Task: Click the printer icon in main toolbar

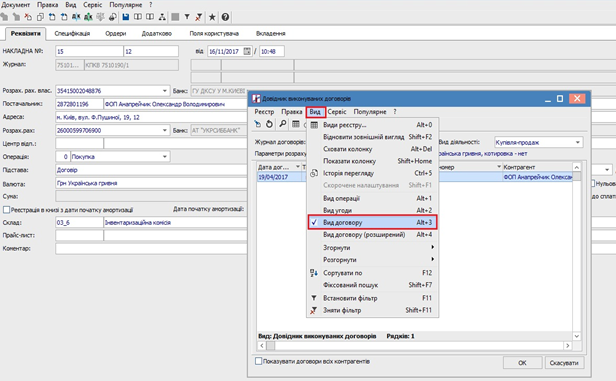Action: [113, 17]
